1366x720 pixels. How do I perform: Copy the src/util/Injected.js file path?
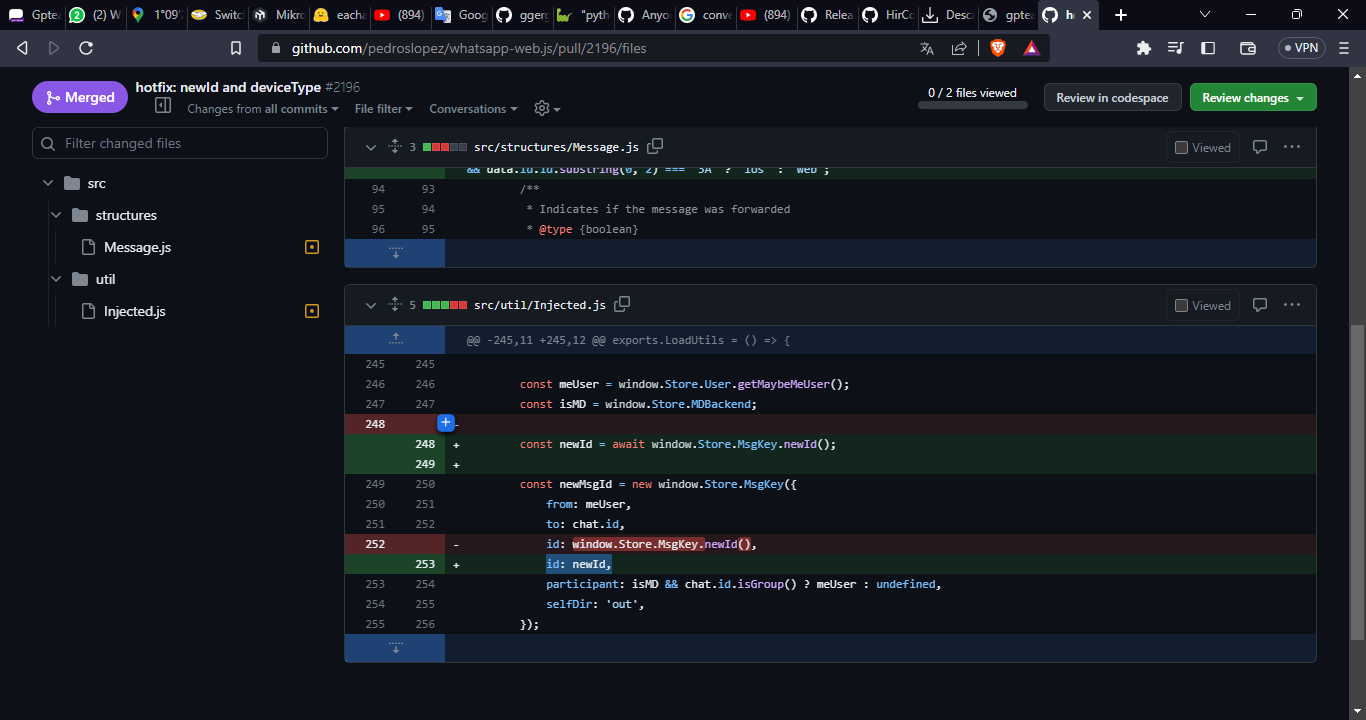pyautogui.click(x=621, y=304)
